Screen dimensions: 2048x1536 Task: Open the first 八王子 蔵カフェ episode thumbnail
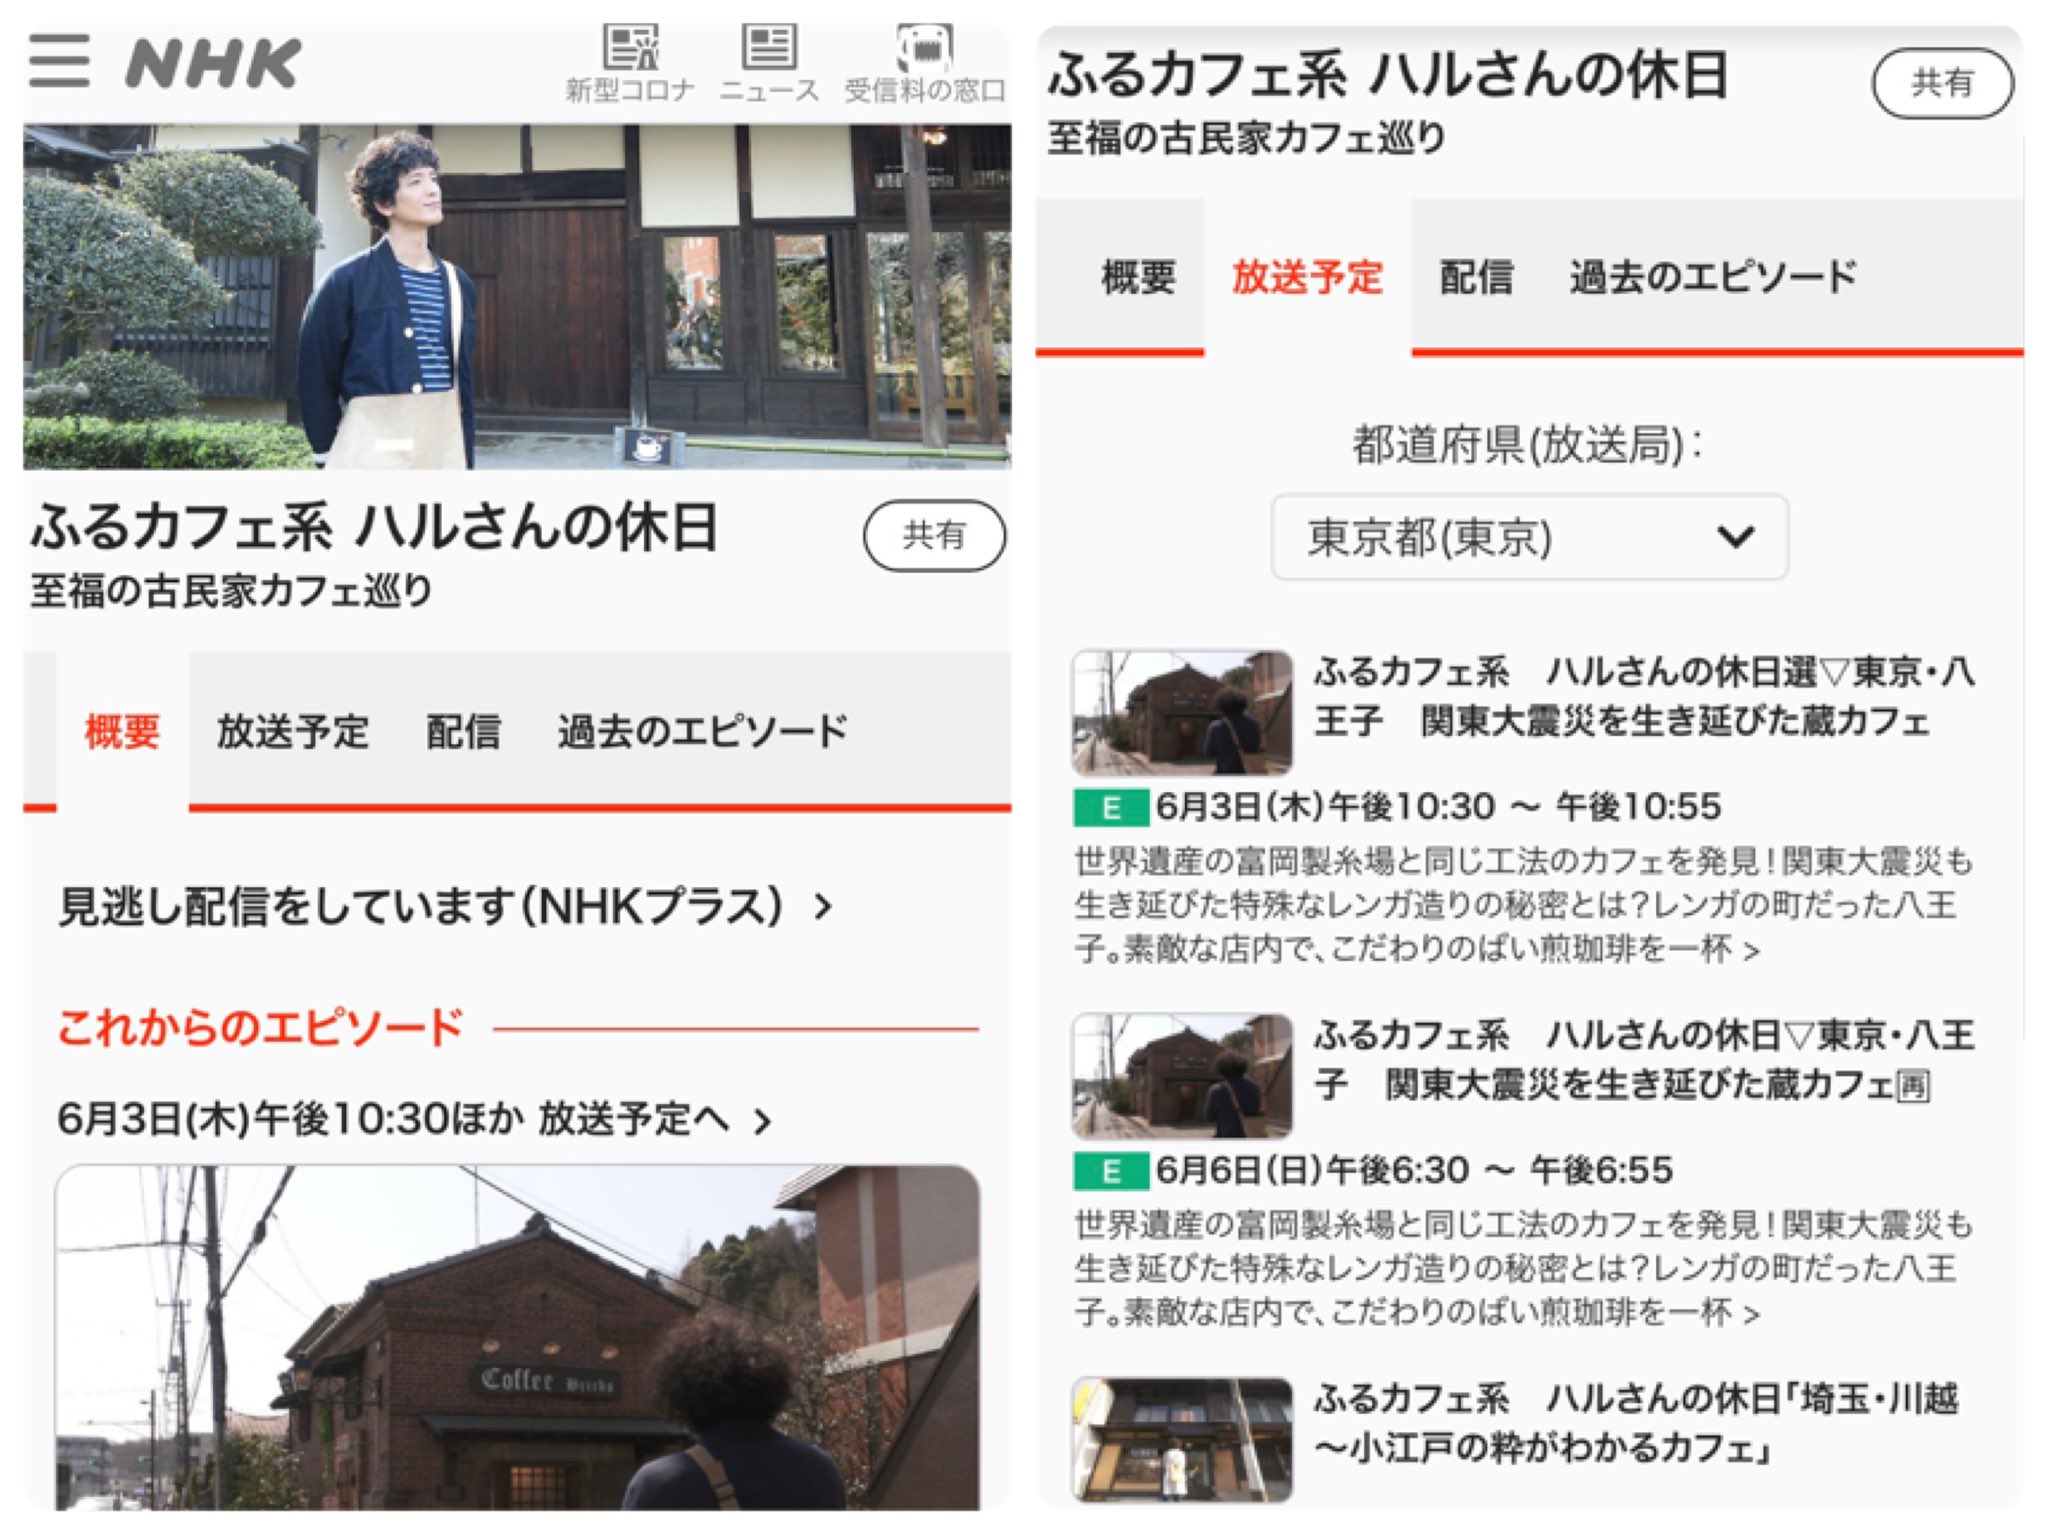[1182, 713]
